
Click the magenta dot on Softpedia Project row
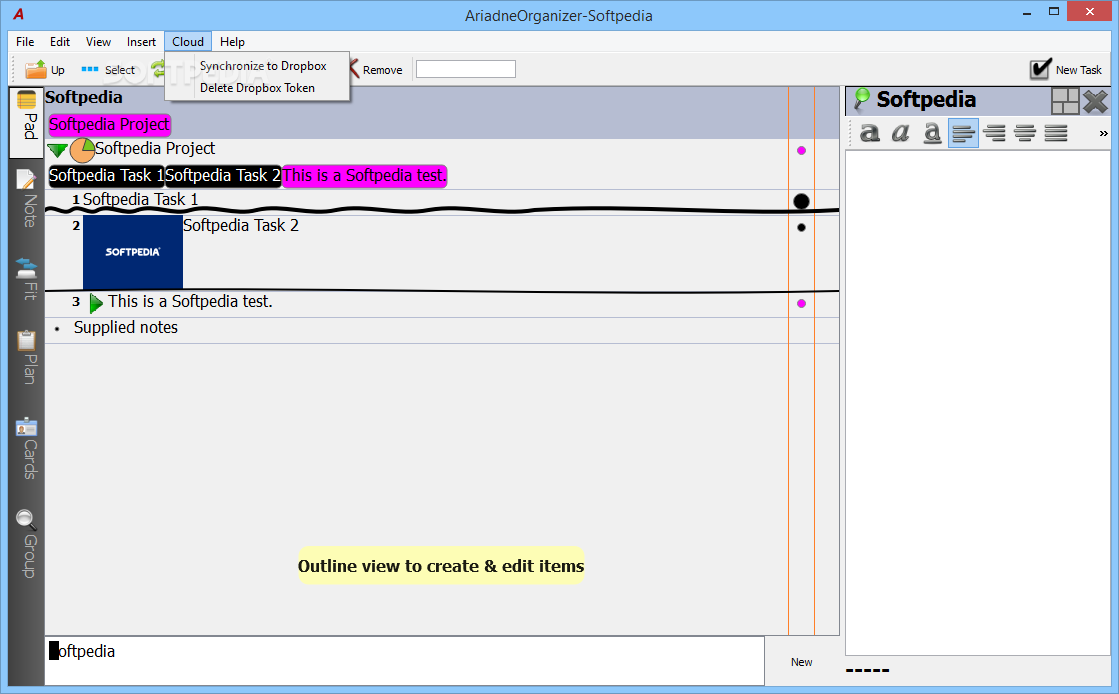[801, 151]
